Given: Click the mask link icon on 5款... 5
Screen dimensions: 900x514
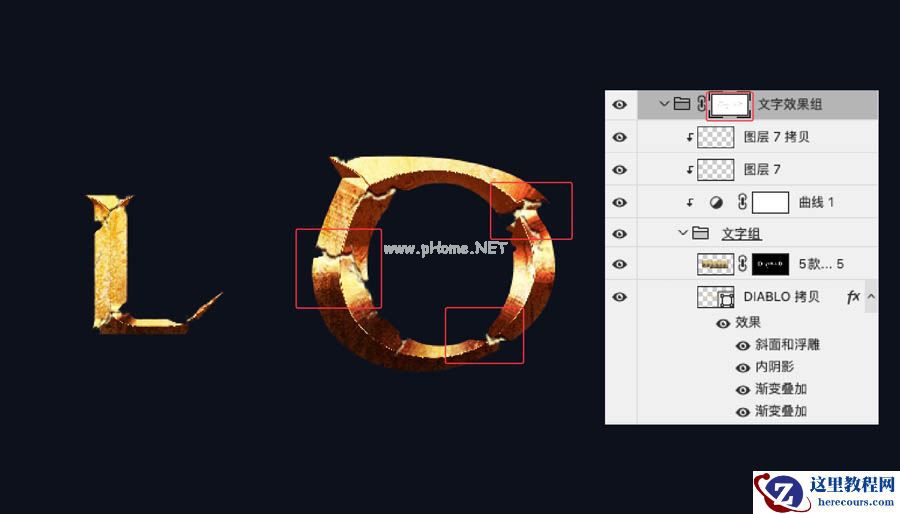Looking at the screenshot, I should pos(742,264).
